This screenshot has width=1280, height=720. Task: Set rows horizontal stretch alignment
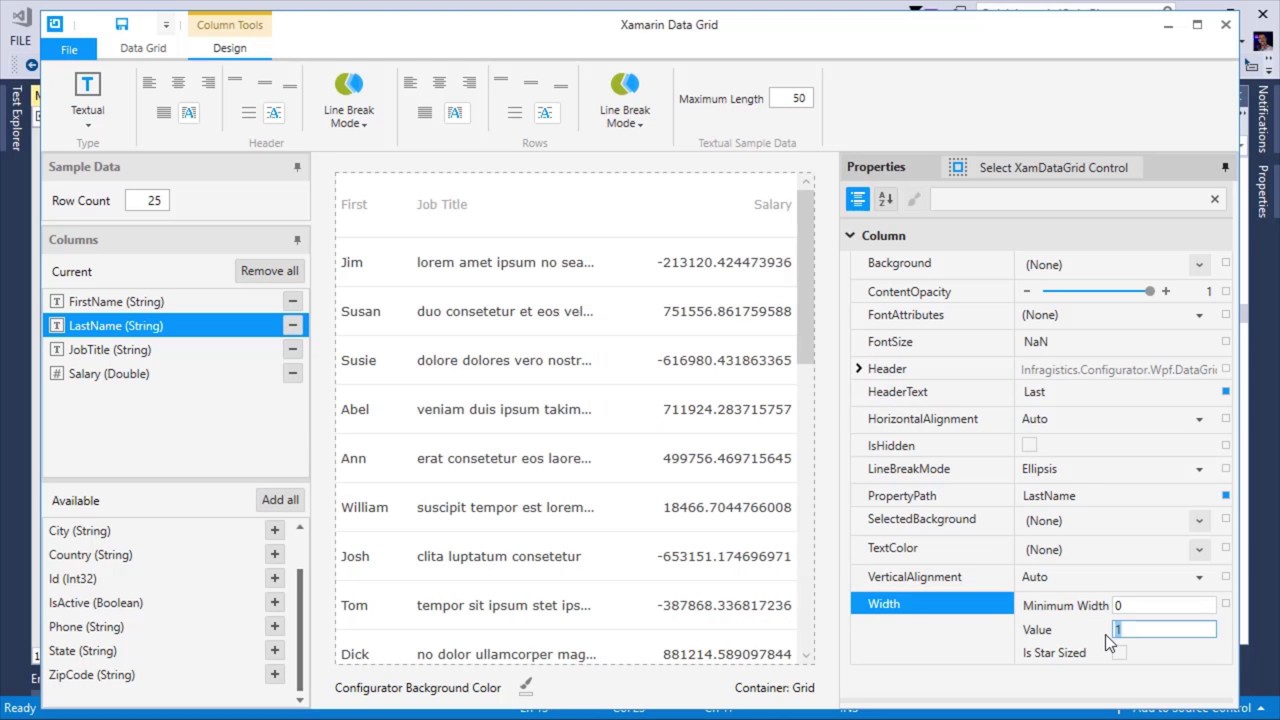coord(425,113)
